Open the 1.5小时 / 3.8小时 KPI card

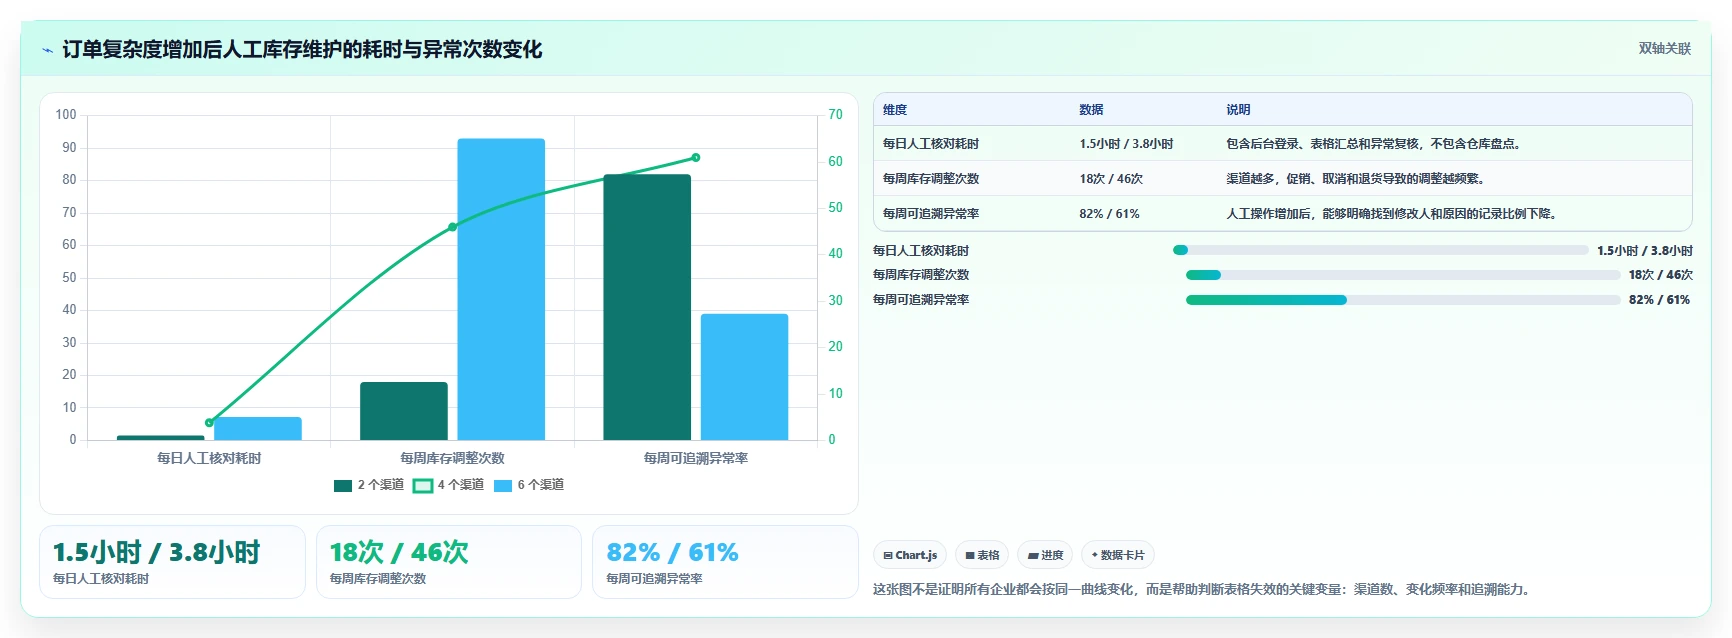pyautogui.click(x=172, y=562)
